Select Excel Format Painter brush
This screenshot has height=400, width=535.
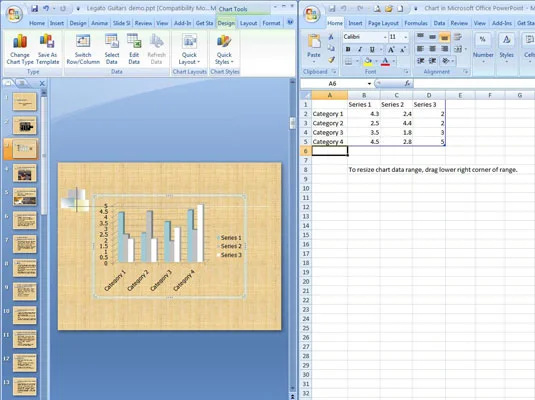(x=331, y=60)
